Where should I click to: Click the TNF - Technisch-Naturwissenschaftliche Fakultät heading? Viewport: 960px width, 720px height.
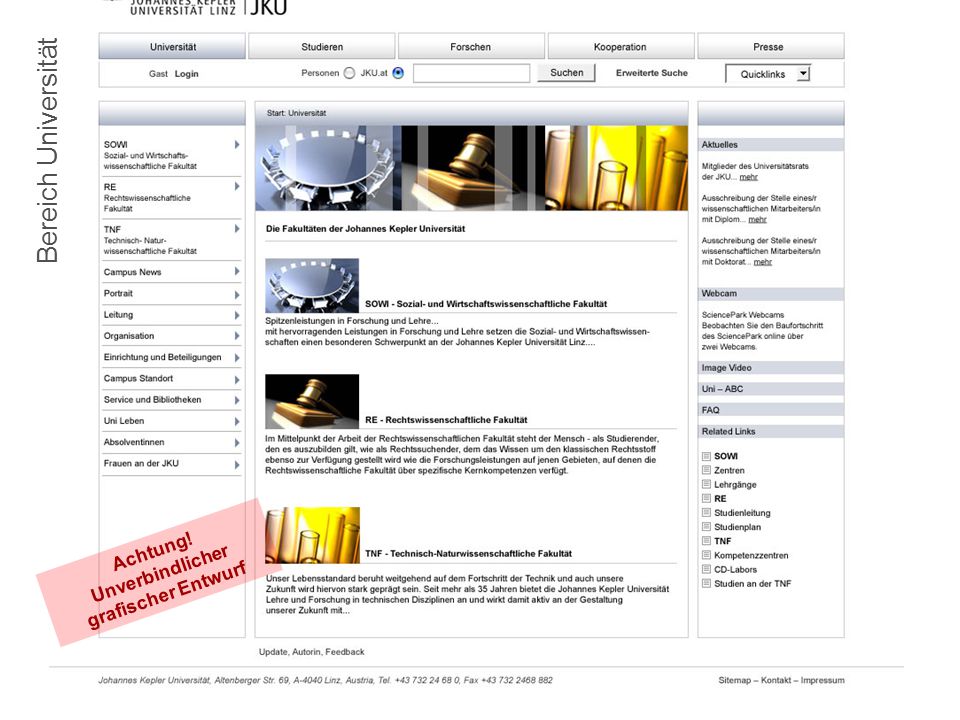[468, 553]
